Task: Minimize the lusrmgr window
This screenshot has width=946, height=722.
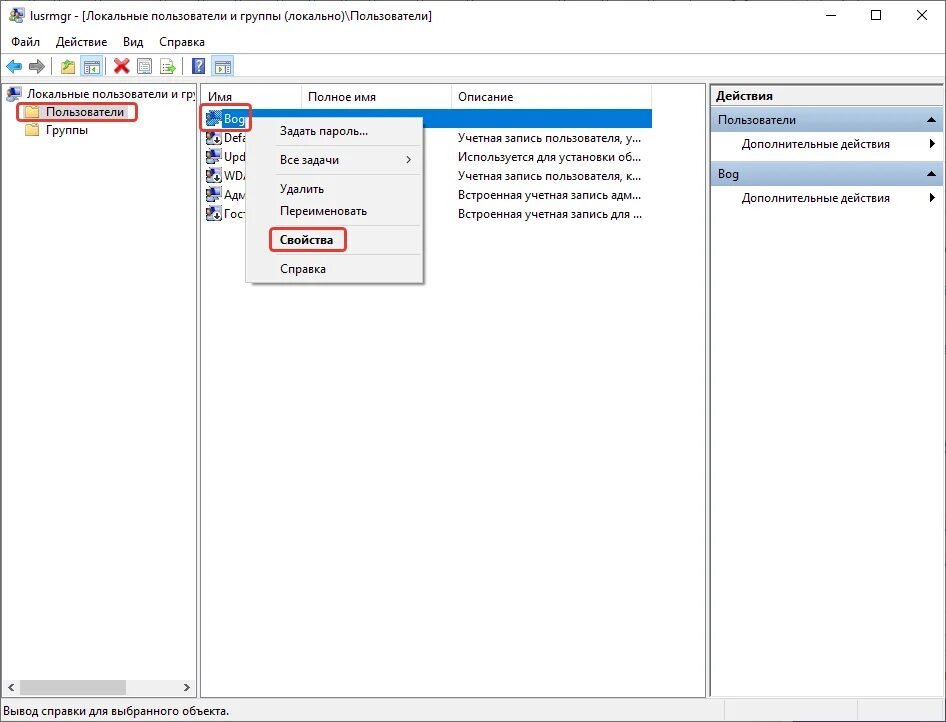Action: (x=830, y=16)
